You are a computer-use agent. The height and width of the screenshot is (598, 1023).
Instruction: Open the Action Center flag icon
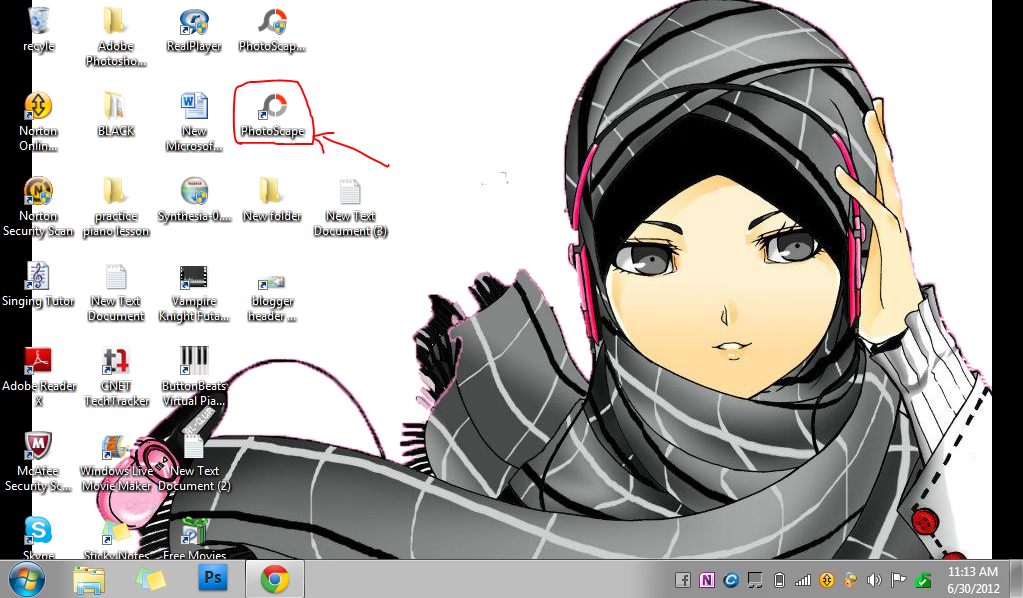898,580
